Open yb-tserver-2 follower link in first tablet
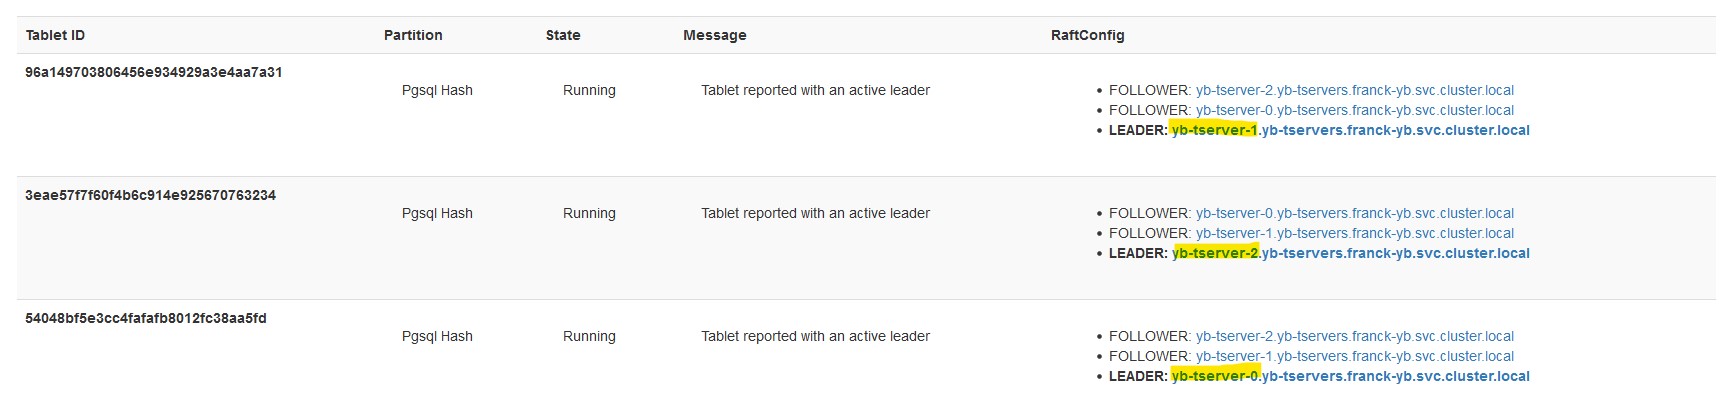The image size is (1728, 413). pyautogui.click(x=1354, y=90)
